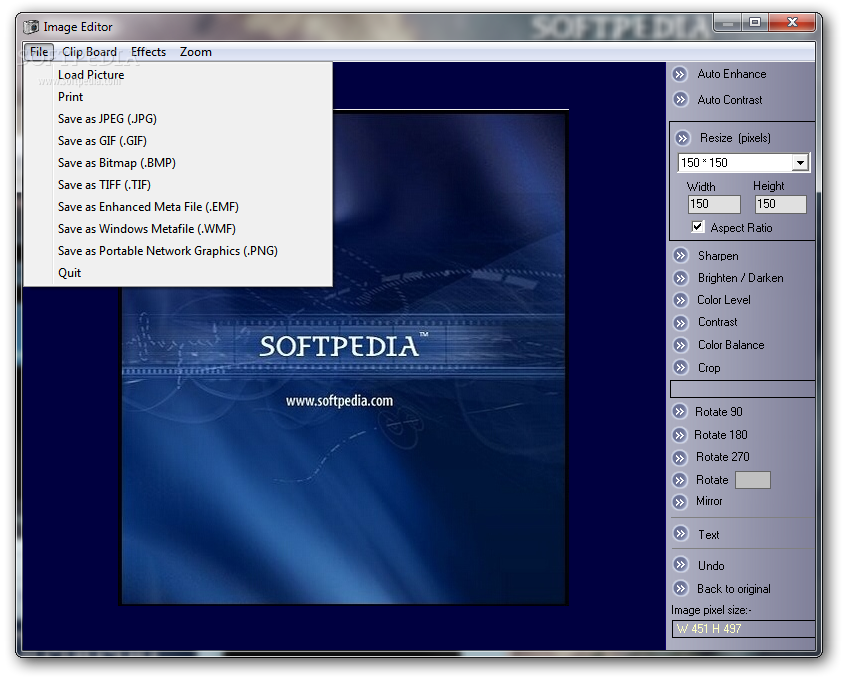Click the Sharpen label
Viewport: 843px width, 678px height.
click(x=718, y=256)
